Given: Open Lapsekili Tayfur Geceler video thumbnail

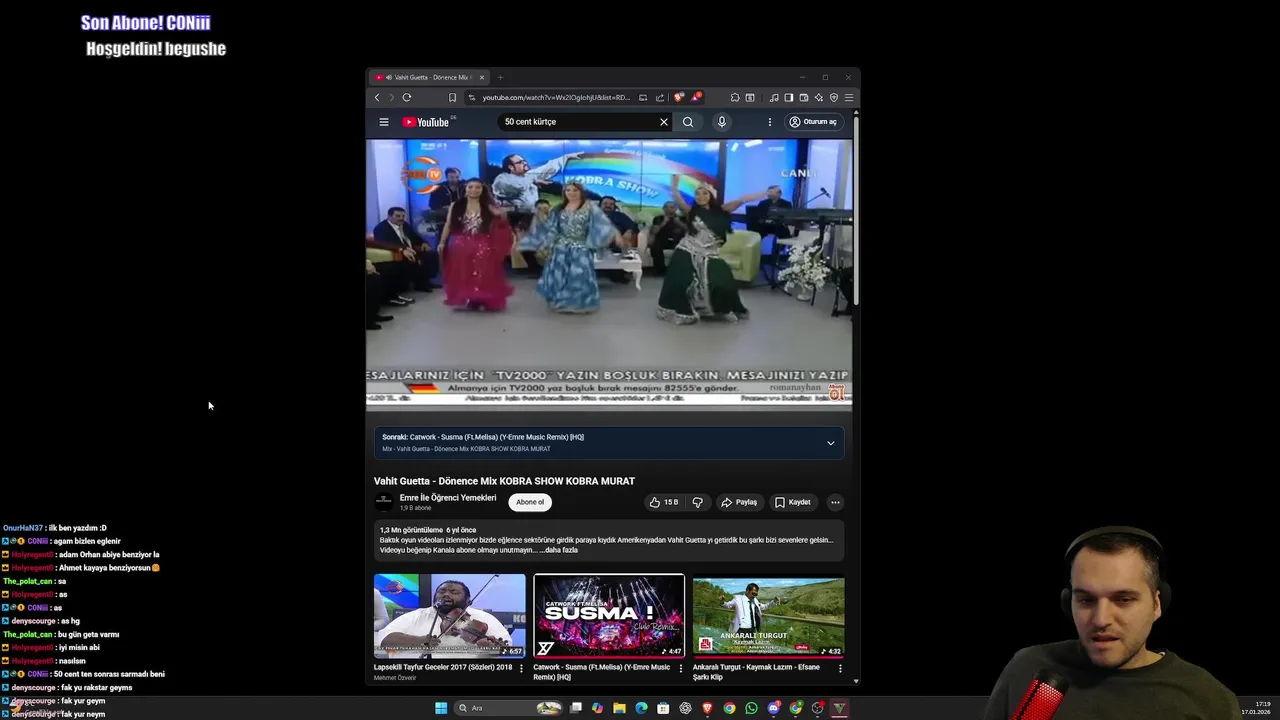Looking at the screenshot, I should coord(450,616).
